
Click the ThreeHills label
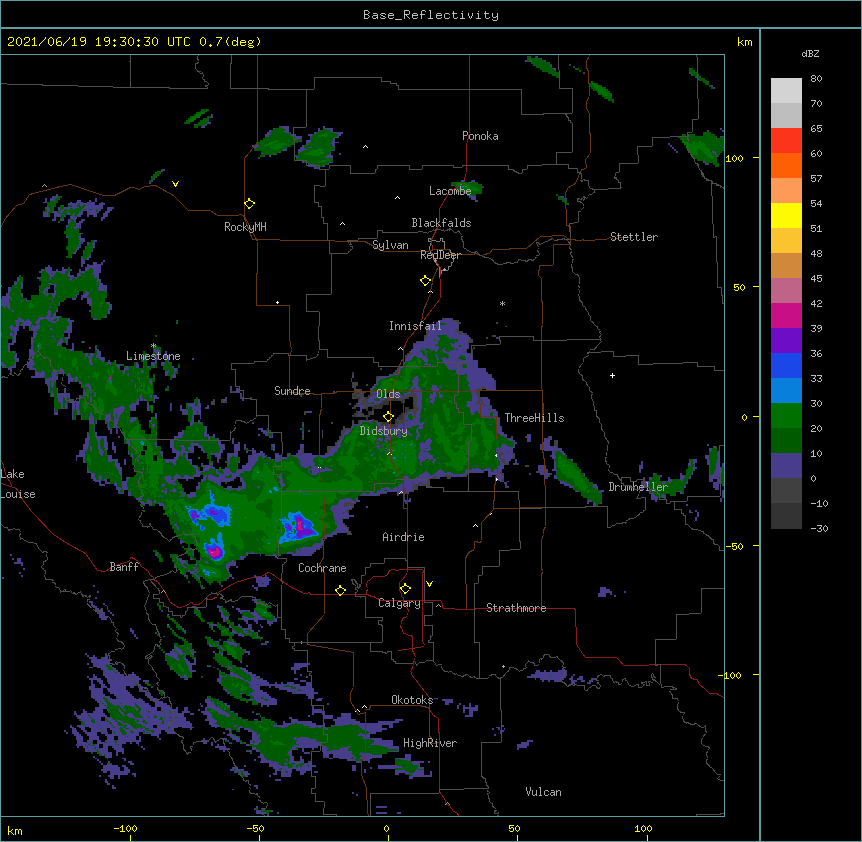534,418
